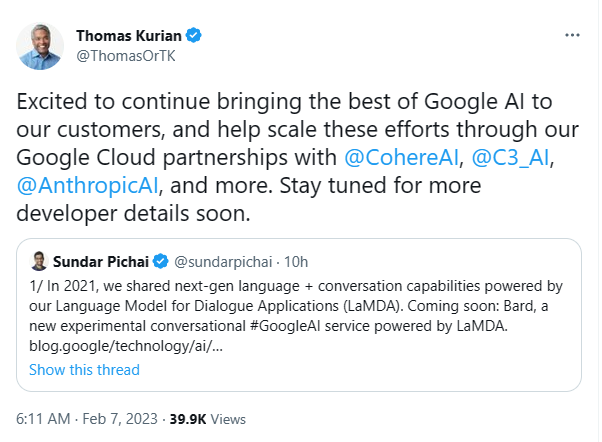Click Sundar Pichai's verified badge

click(160, 262)
